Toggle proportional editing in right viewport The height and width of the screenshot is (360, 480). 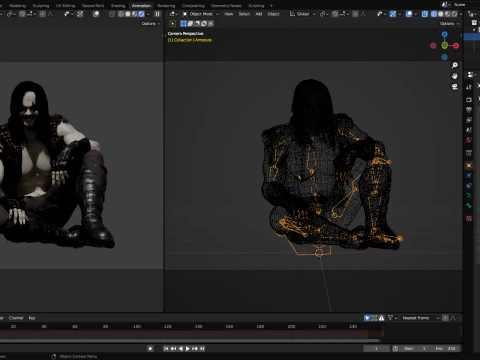[x=355, y=14]
